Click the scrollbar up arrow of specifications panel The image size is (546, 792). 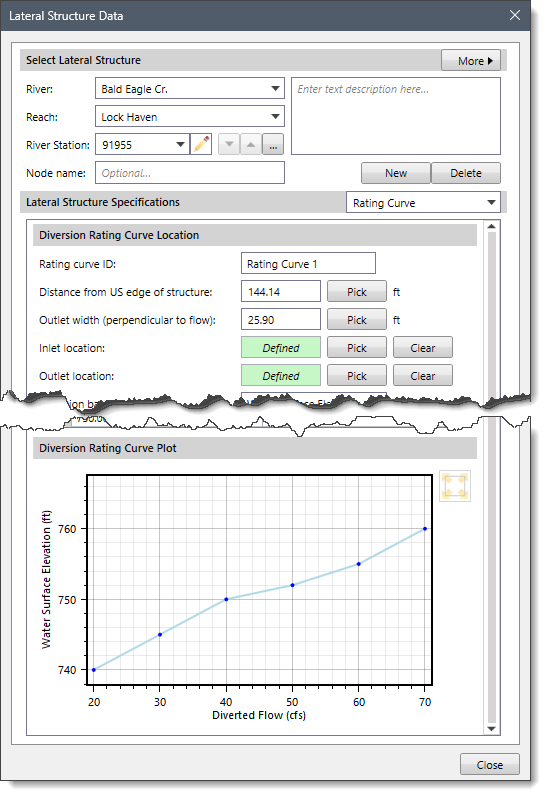(491, 227)
